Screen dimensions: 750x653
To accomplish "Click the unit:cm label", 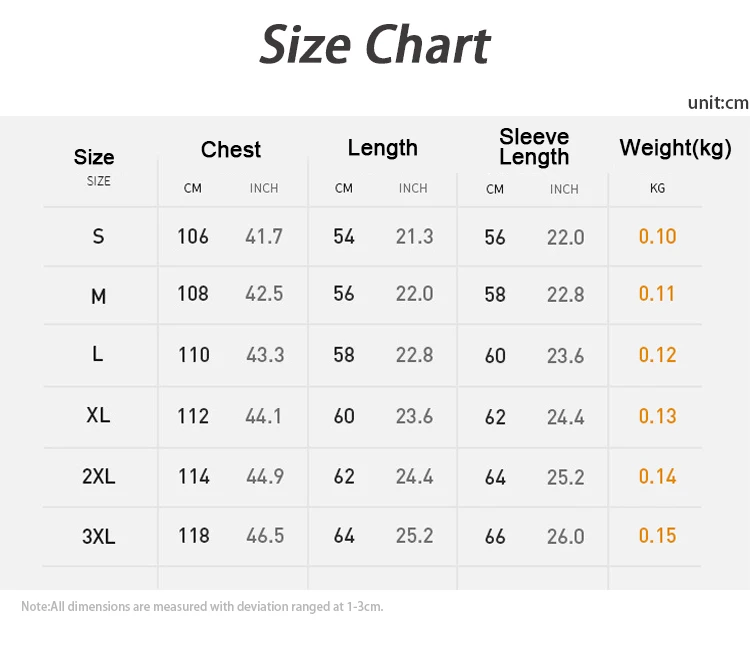I will [x=717, y=102].
